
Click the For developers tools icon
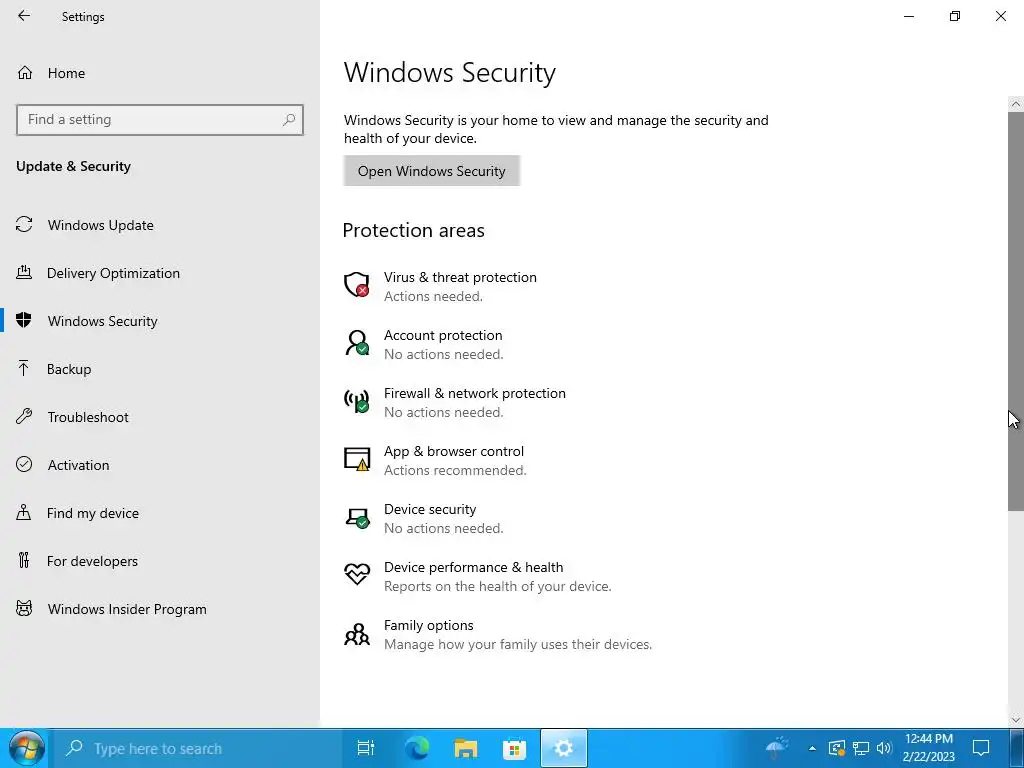tap(24, 560)
